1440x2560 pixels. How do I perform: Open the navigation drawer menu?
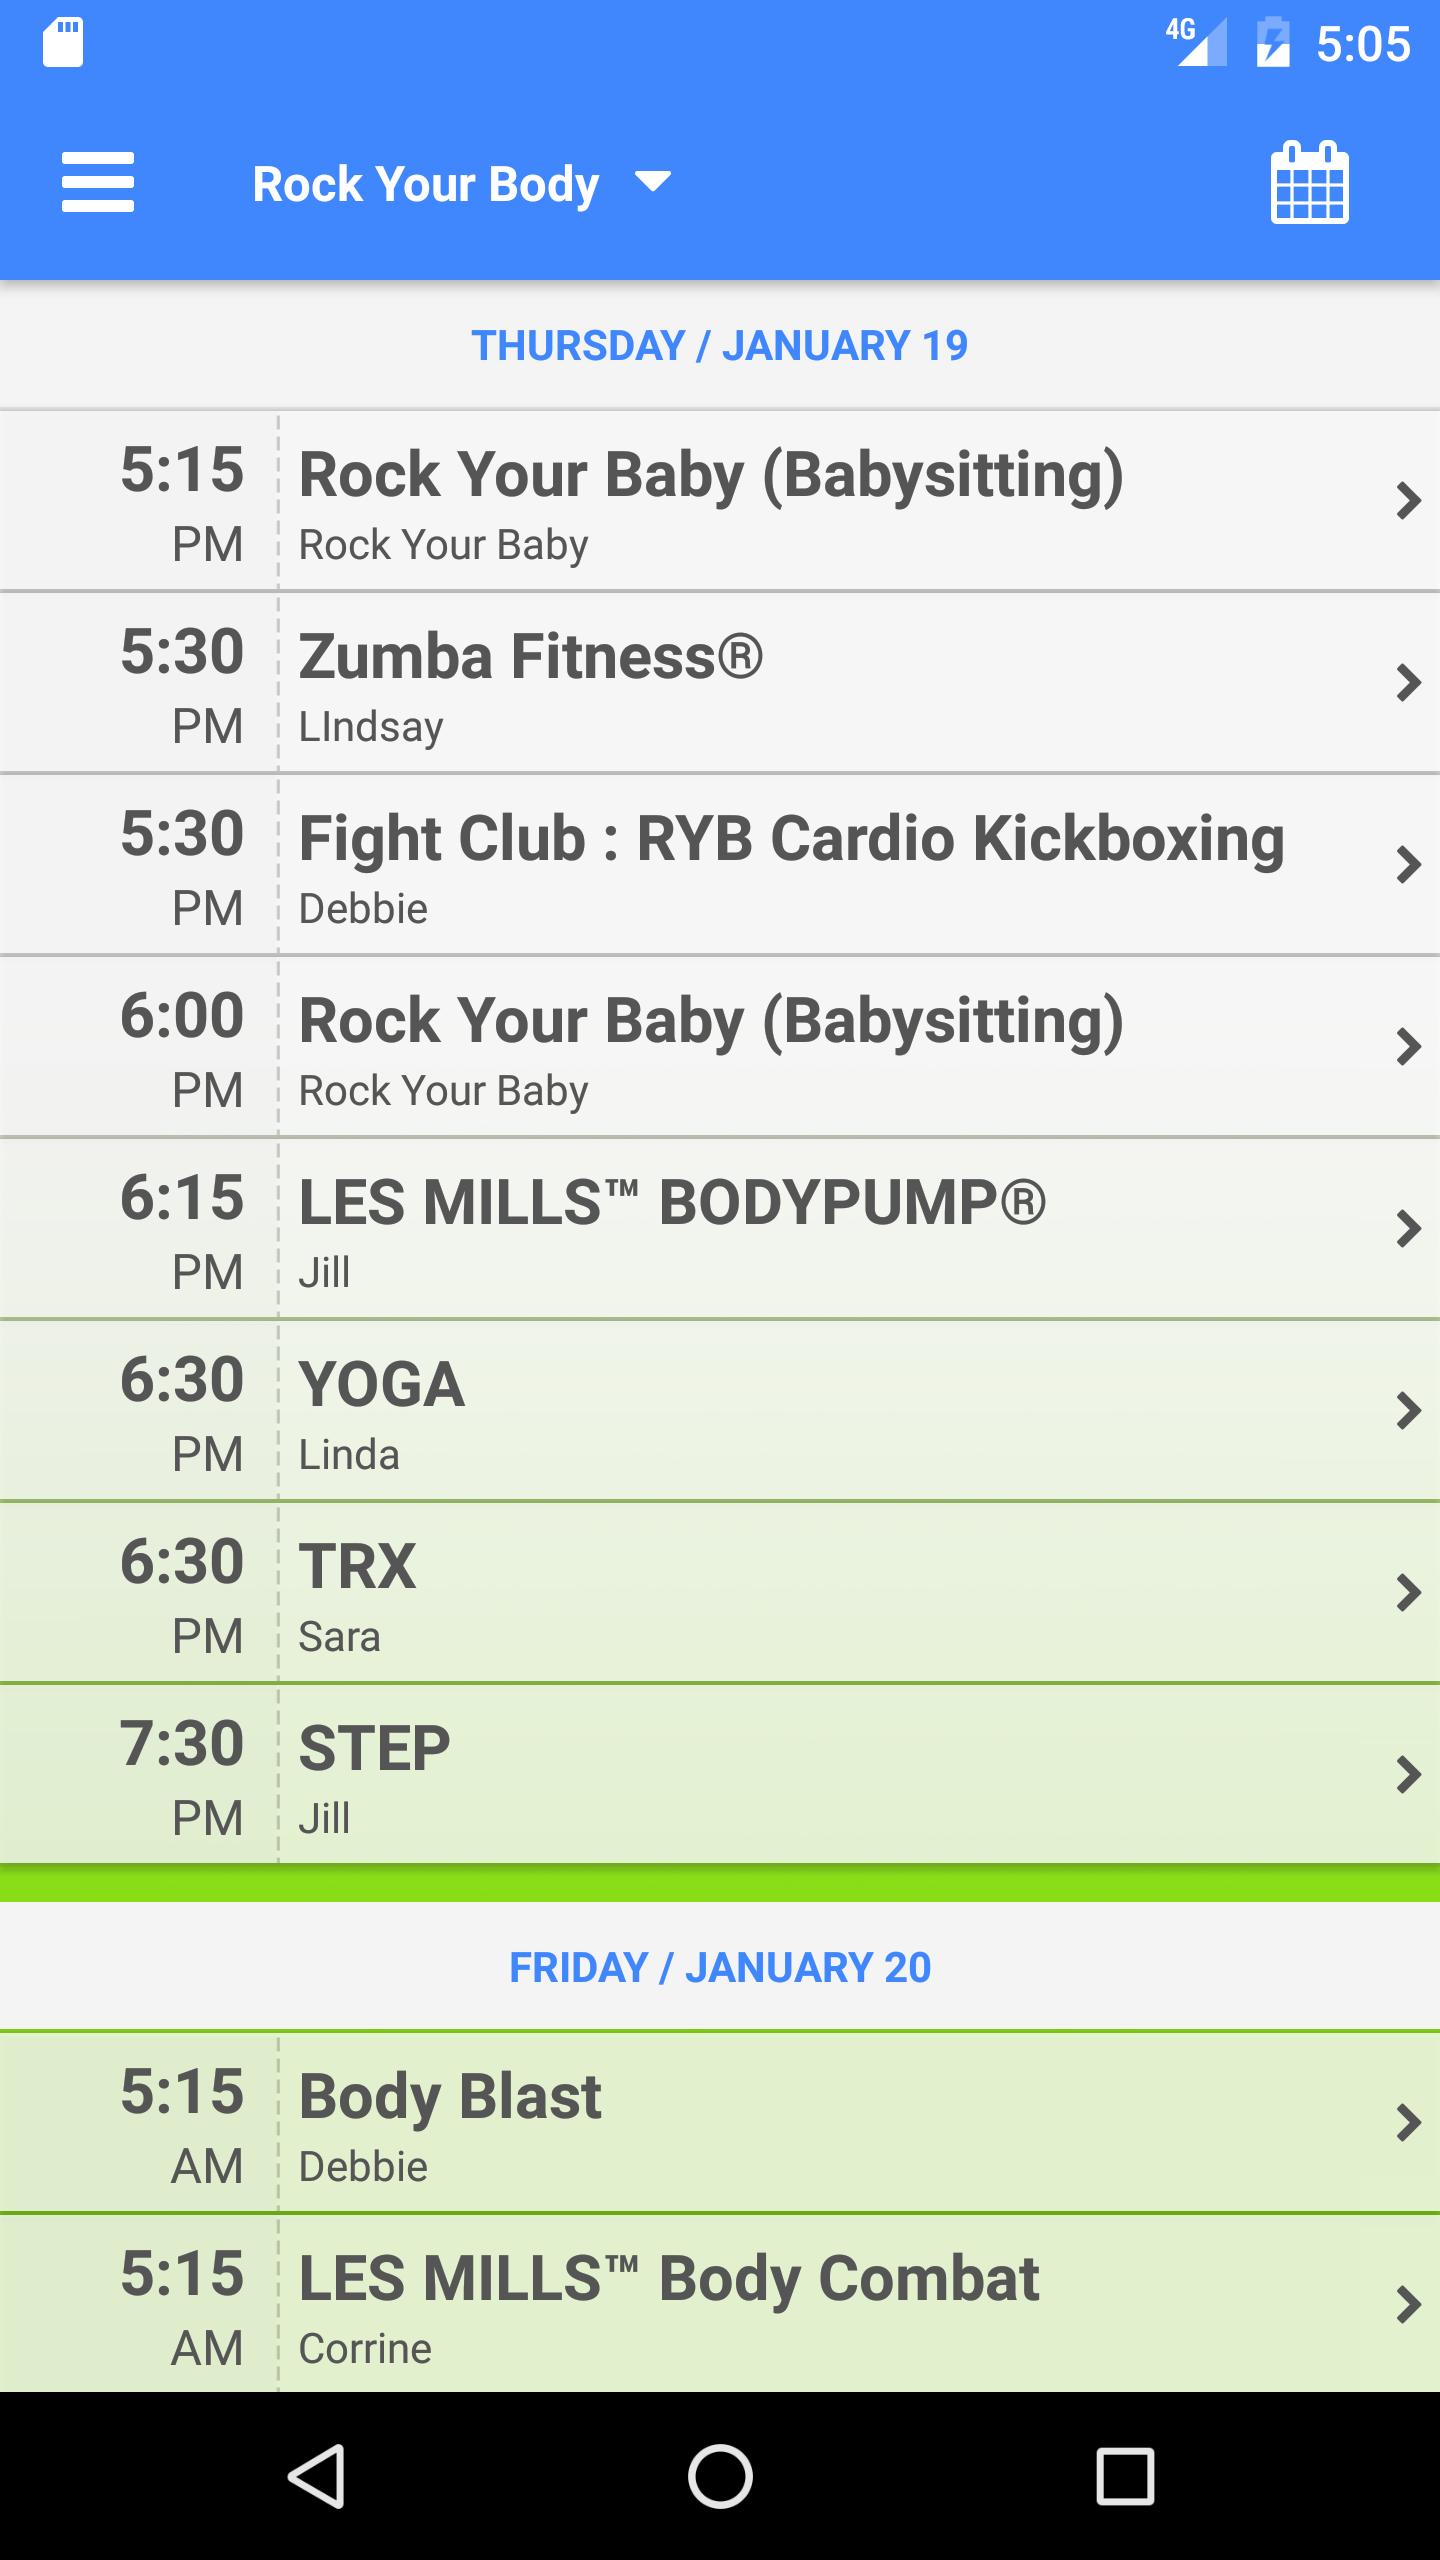click(x=97, y=183)
